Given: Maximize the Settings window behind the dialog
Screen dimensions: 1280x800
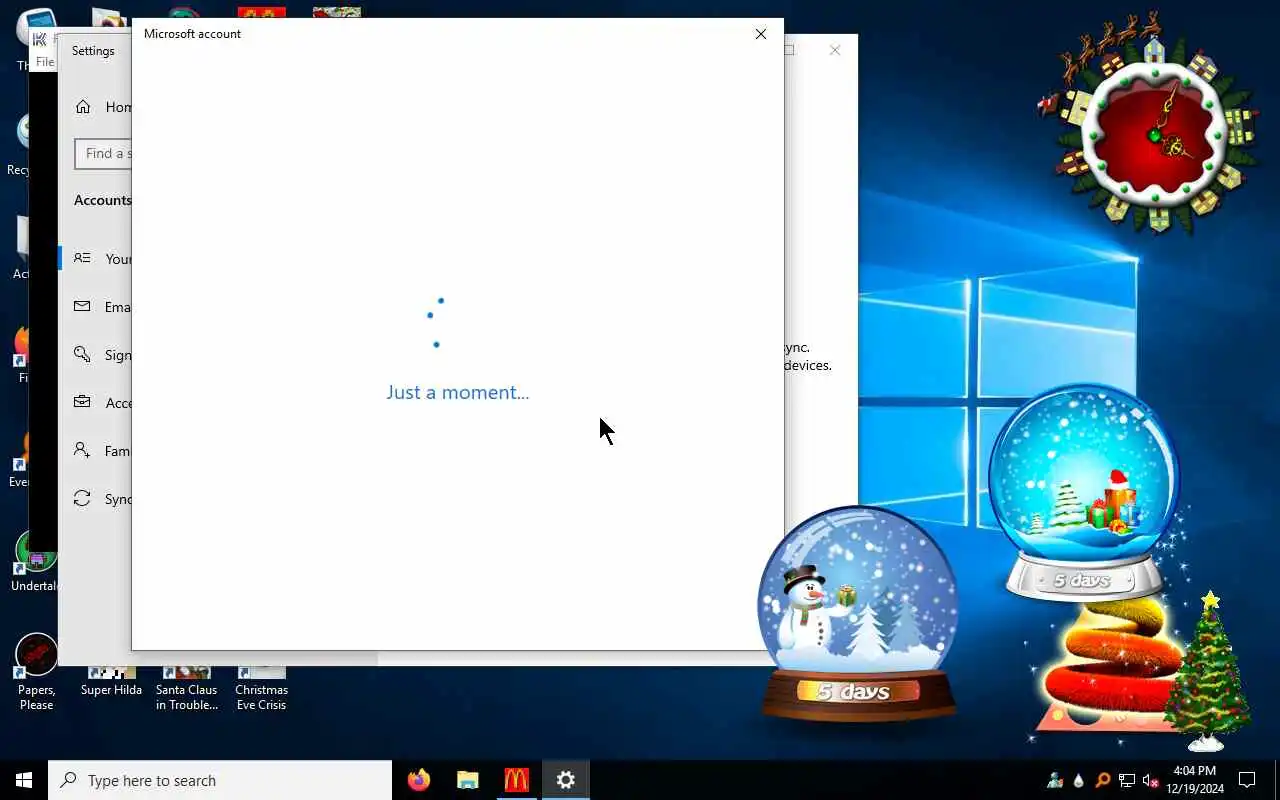Looking at the screenshot, I should (x=790, y=50).
